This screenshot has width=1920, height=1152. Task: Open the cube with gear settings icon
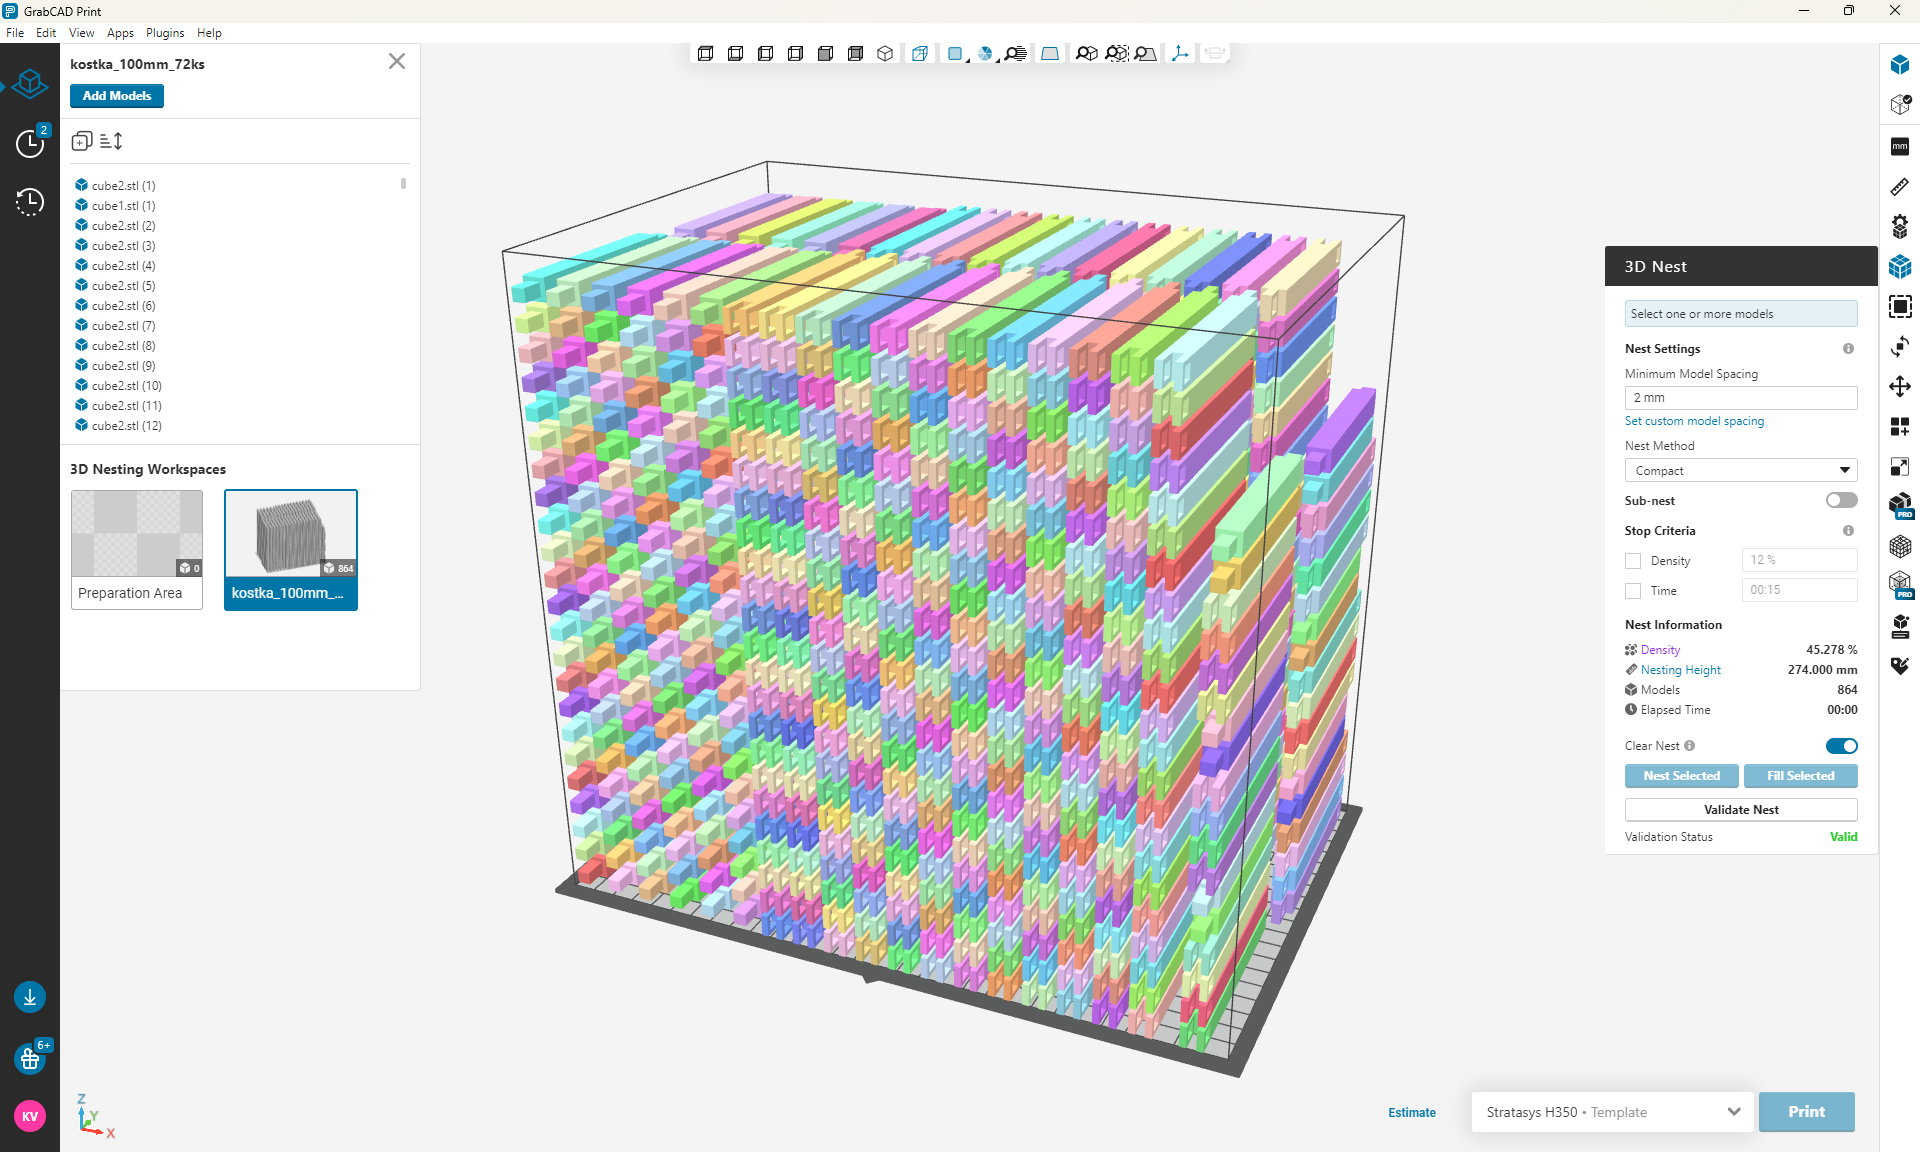click(1900, 227)
